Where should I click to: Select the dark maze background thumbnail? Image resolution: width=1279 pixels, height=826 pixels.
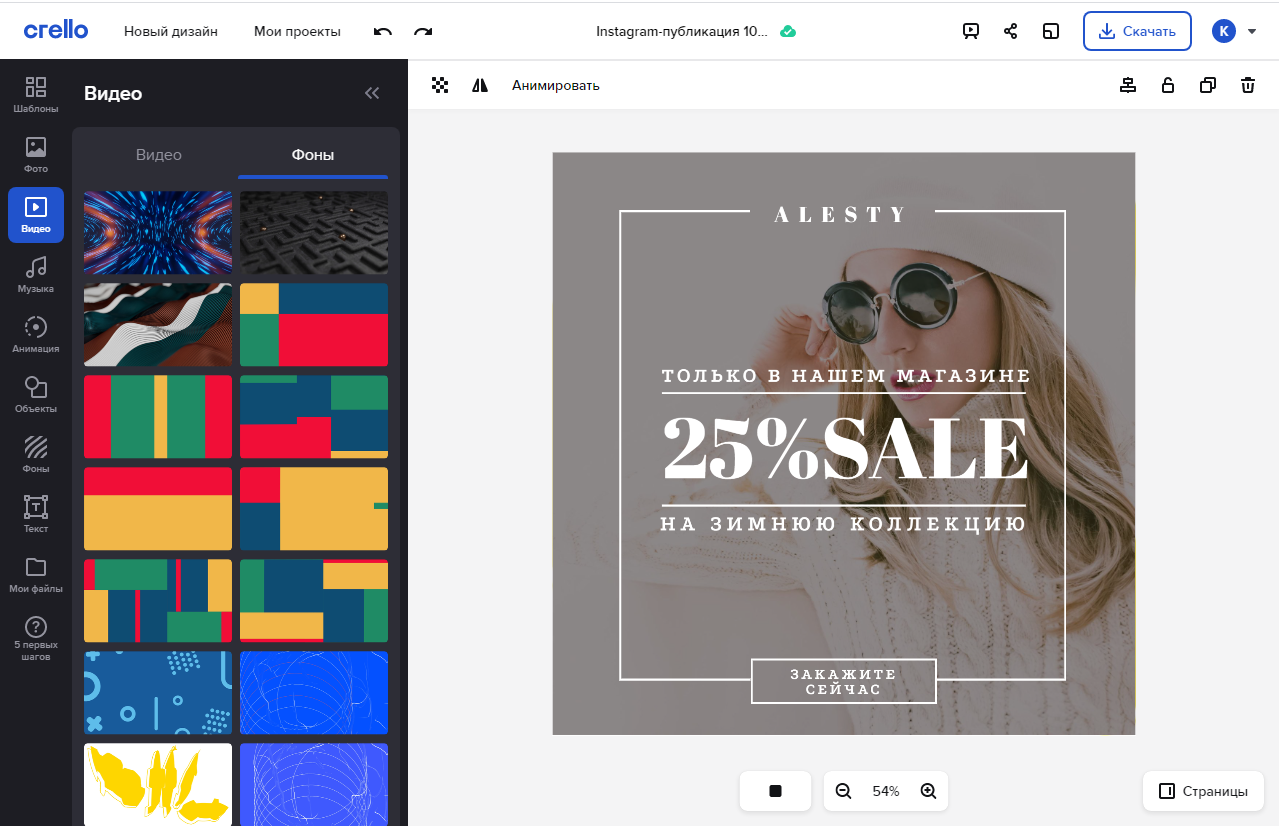click(x=314, y=232)
